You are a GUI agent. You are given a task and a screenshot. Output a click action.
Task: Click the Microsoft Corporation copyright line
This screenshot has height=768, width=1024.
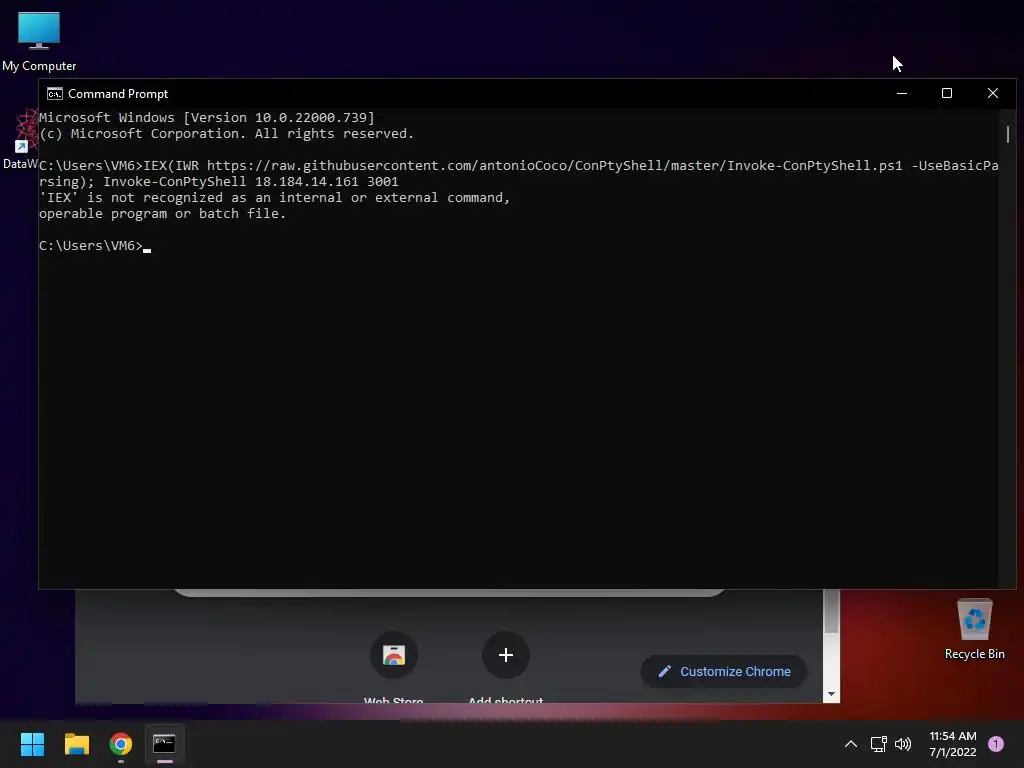click(227, 133)
